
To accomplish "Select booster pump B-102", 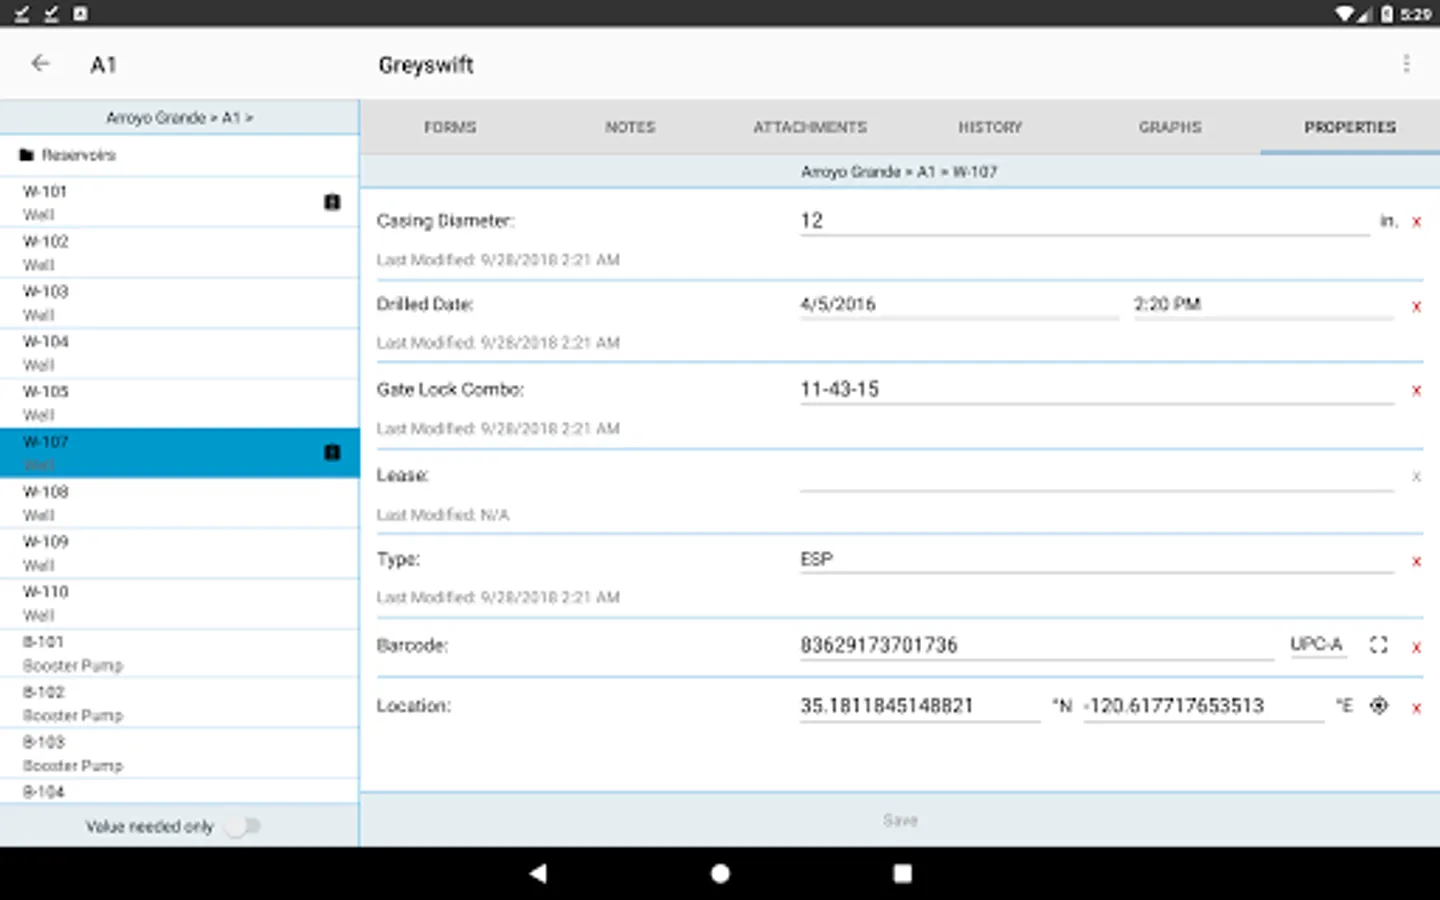I will [x=180, y=703].
